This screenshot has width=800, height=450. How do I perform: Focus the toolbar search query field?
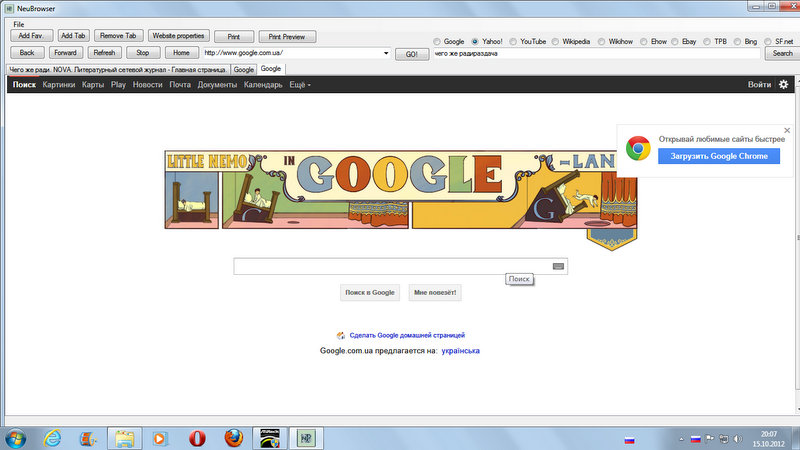(x=596, y=54)
